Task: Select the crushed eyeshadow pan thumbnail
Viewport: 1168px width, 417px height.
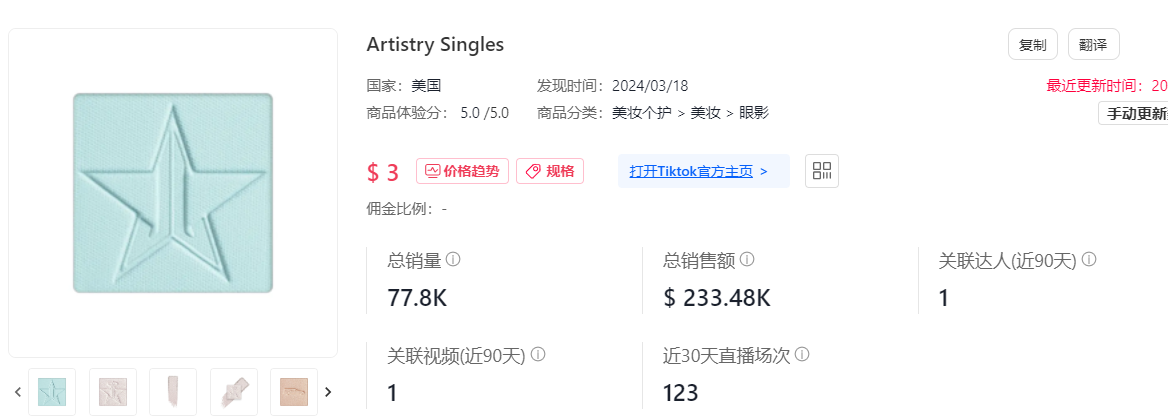Action: point(234,392)
